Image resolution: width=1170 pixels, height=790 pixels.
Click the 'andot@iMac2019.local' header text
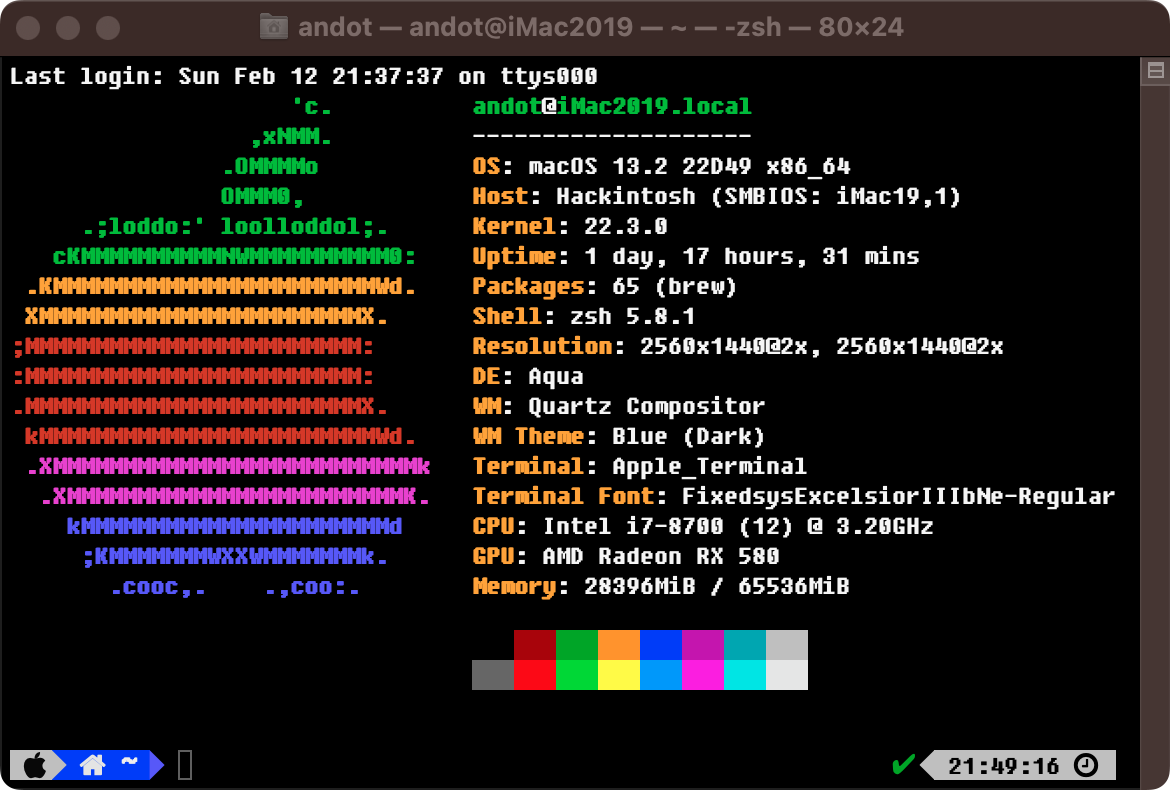612,107
